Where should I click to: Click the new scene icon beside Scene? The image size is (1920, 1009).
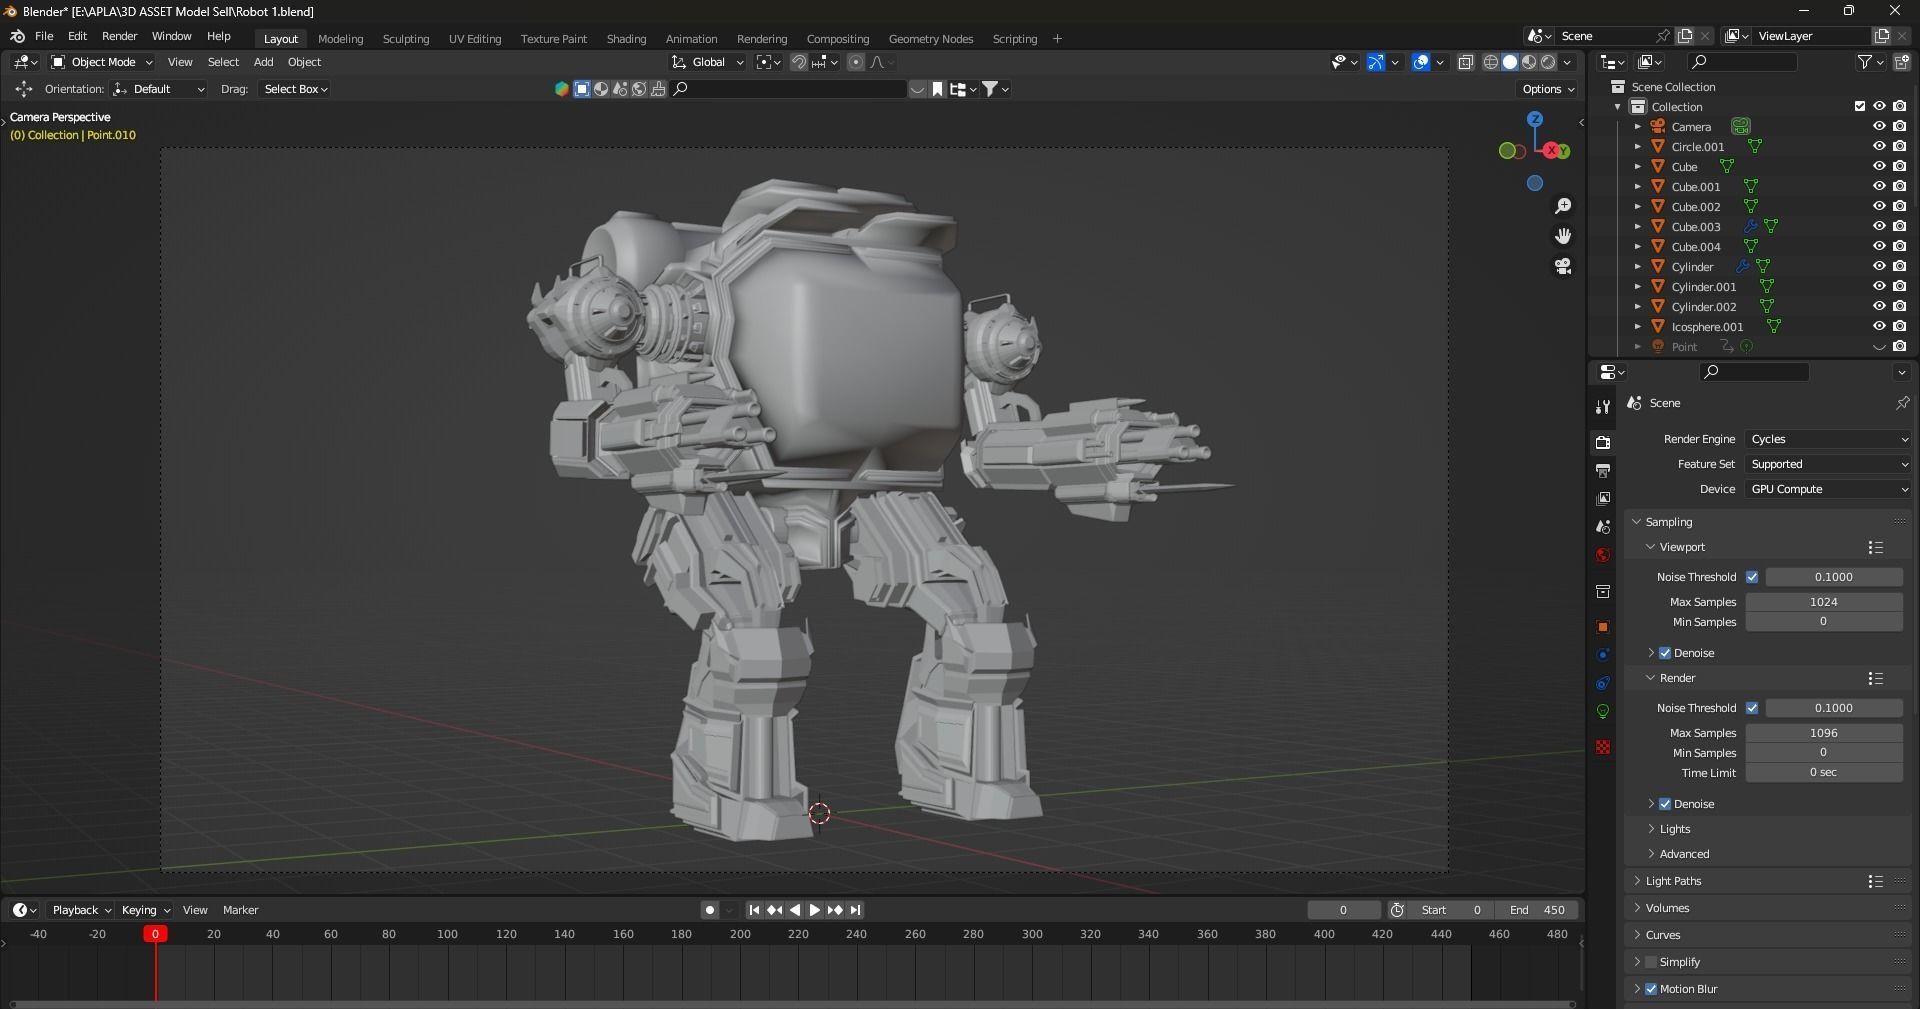click(1685, 36)
